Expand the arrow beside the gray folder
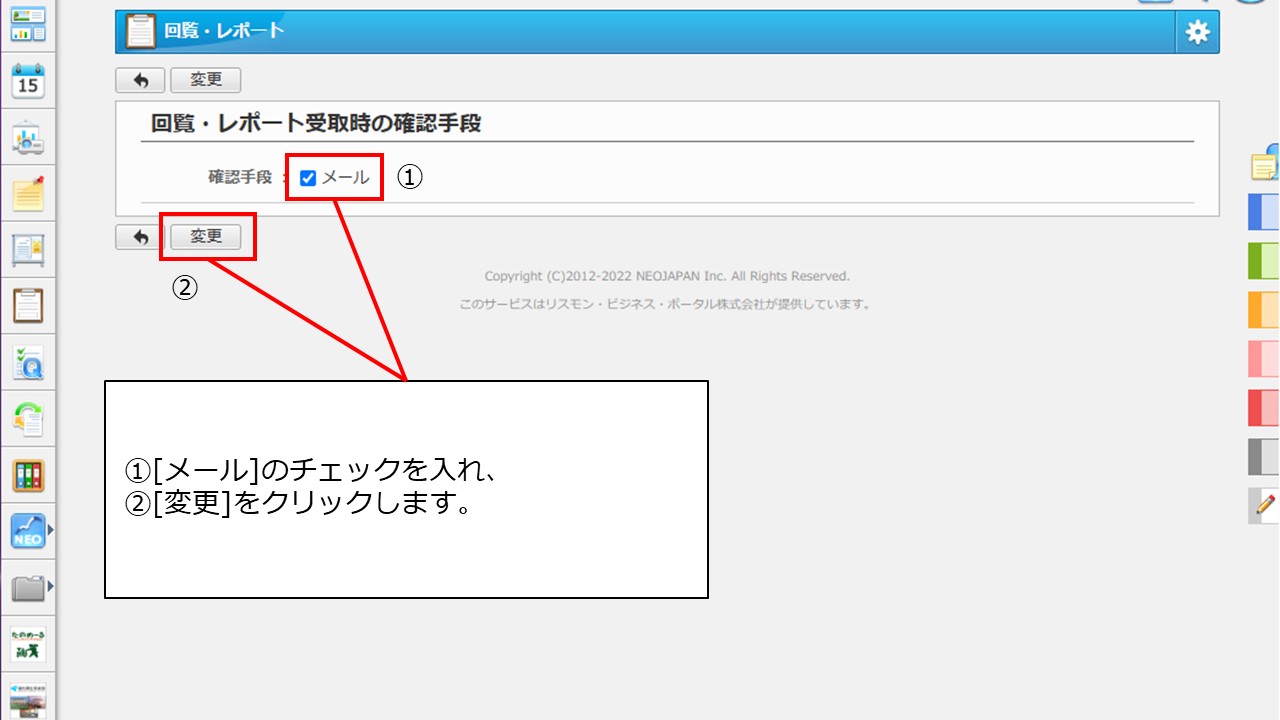The image size is (1280, 720). tap(50, 587)
